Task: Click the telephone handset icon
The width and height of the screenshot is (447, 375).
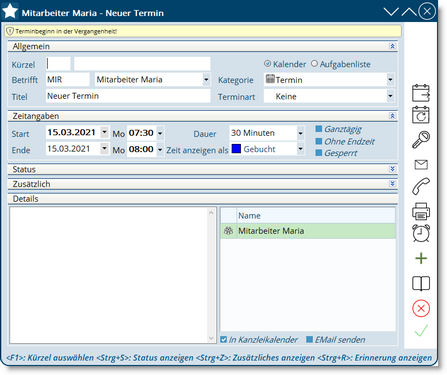Action: coord(421,186)
